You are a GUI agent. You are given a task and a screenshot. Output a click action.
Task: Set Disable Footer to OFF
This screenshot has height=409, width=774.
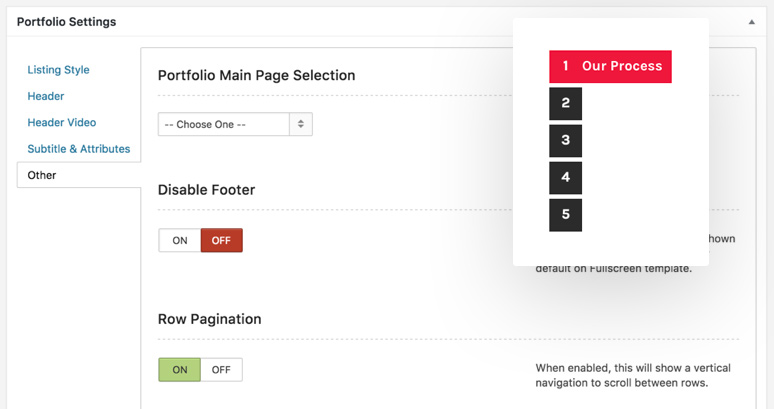(221, 240)
